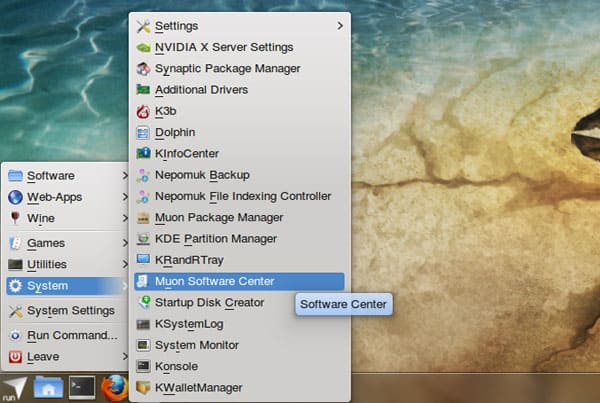The image size is (600, 403).
Task: Click the NVIDIA X Server Settings icon
Action: point(143,47)
